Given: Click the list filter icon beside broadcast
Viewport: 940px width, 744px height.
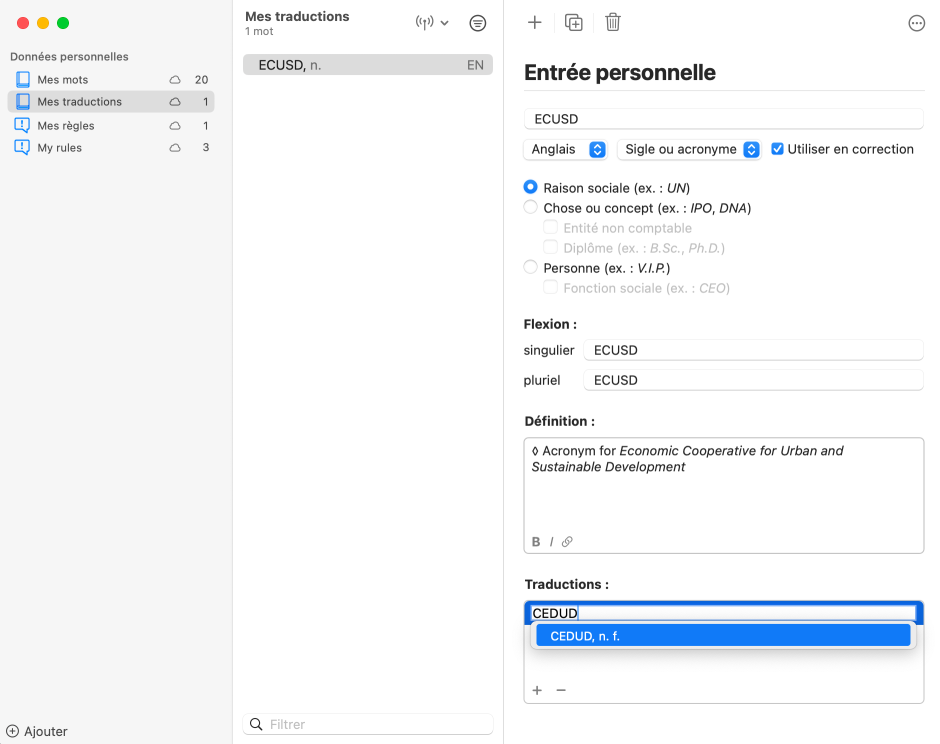Looking at the screenshot, I should coord(478,23).
